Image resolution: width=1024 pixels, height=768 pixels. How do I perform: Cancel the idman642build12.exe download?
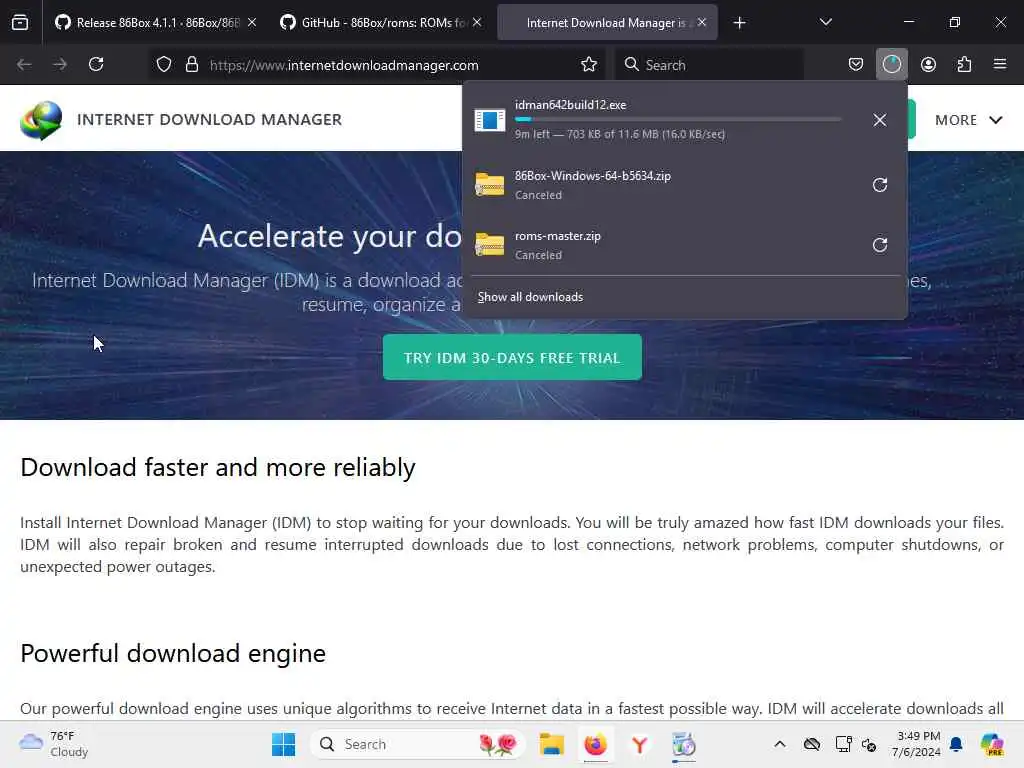[x=880, y=120]
